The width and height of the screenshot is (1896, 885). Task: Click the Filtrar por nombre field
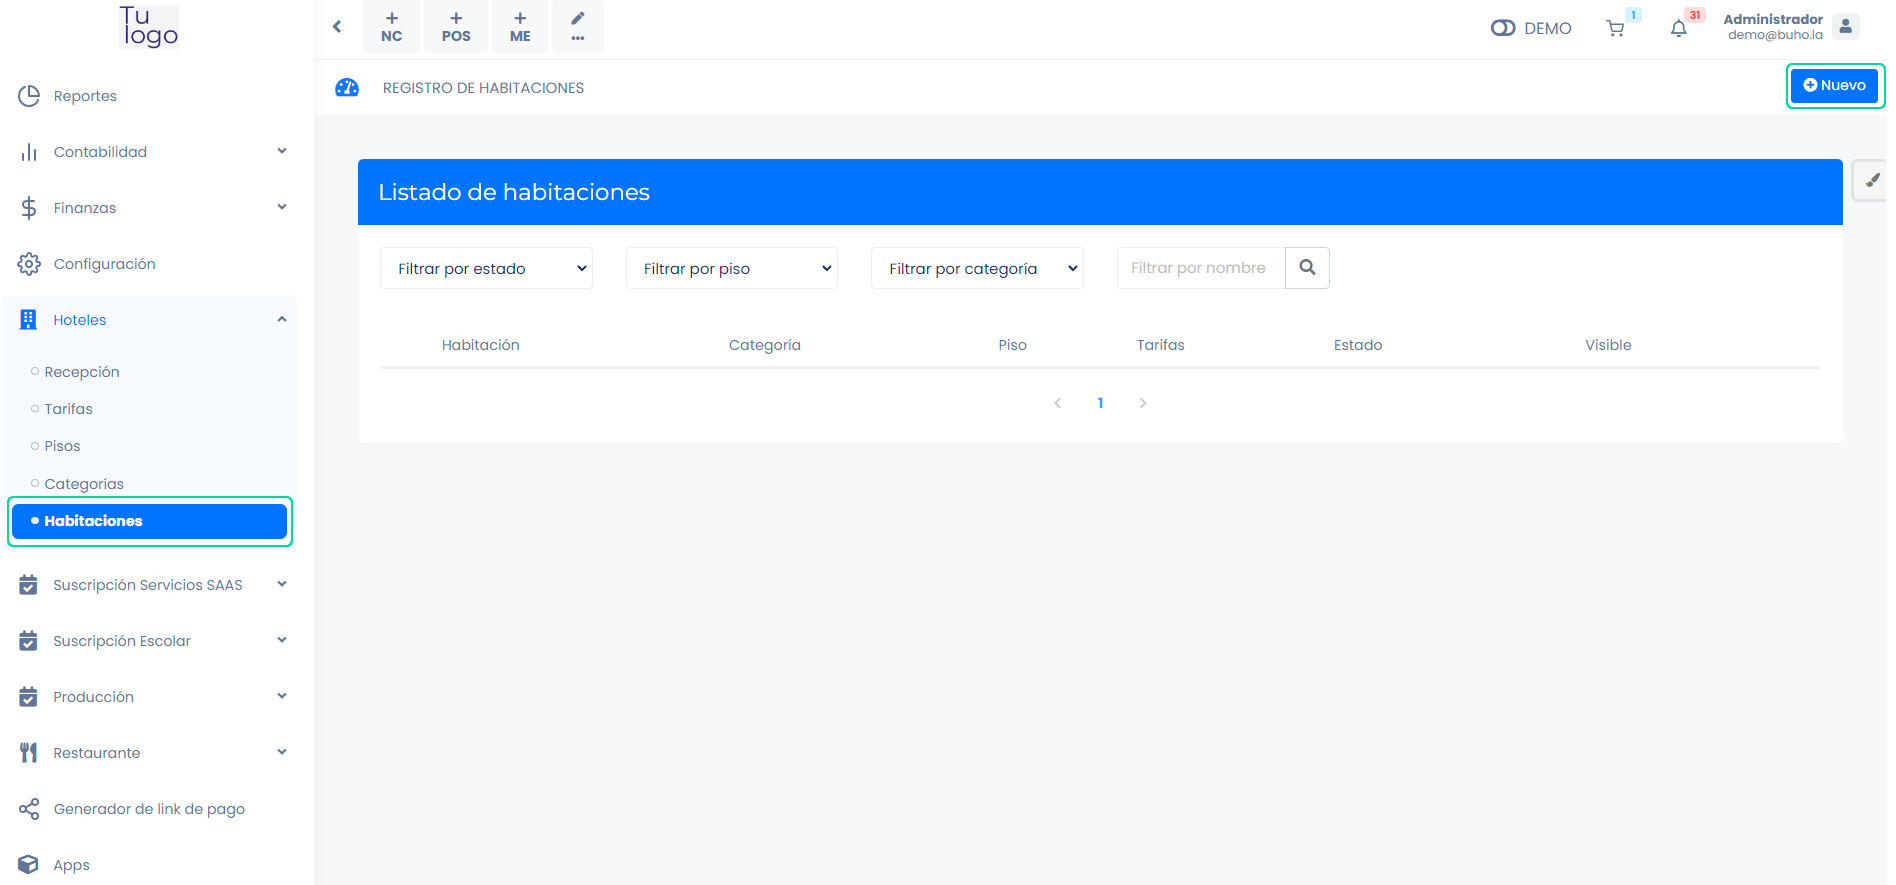[1200, 268]
